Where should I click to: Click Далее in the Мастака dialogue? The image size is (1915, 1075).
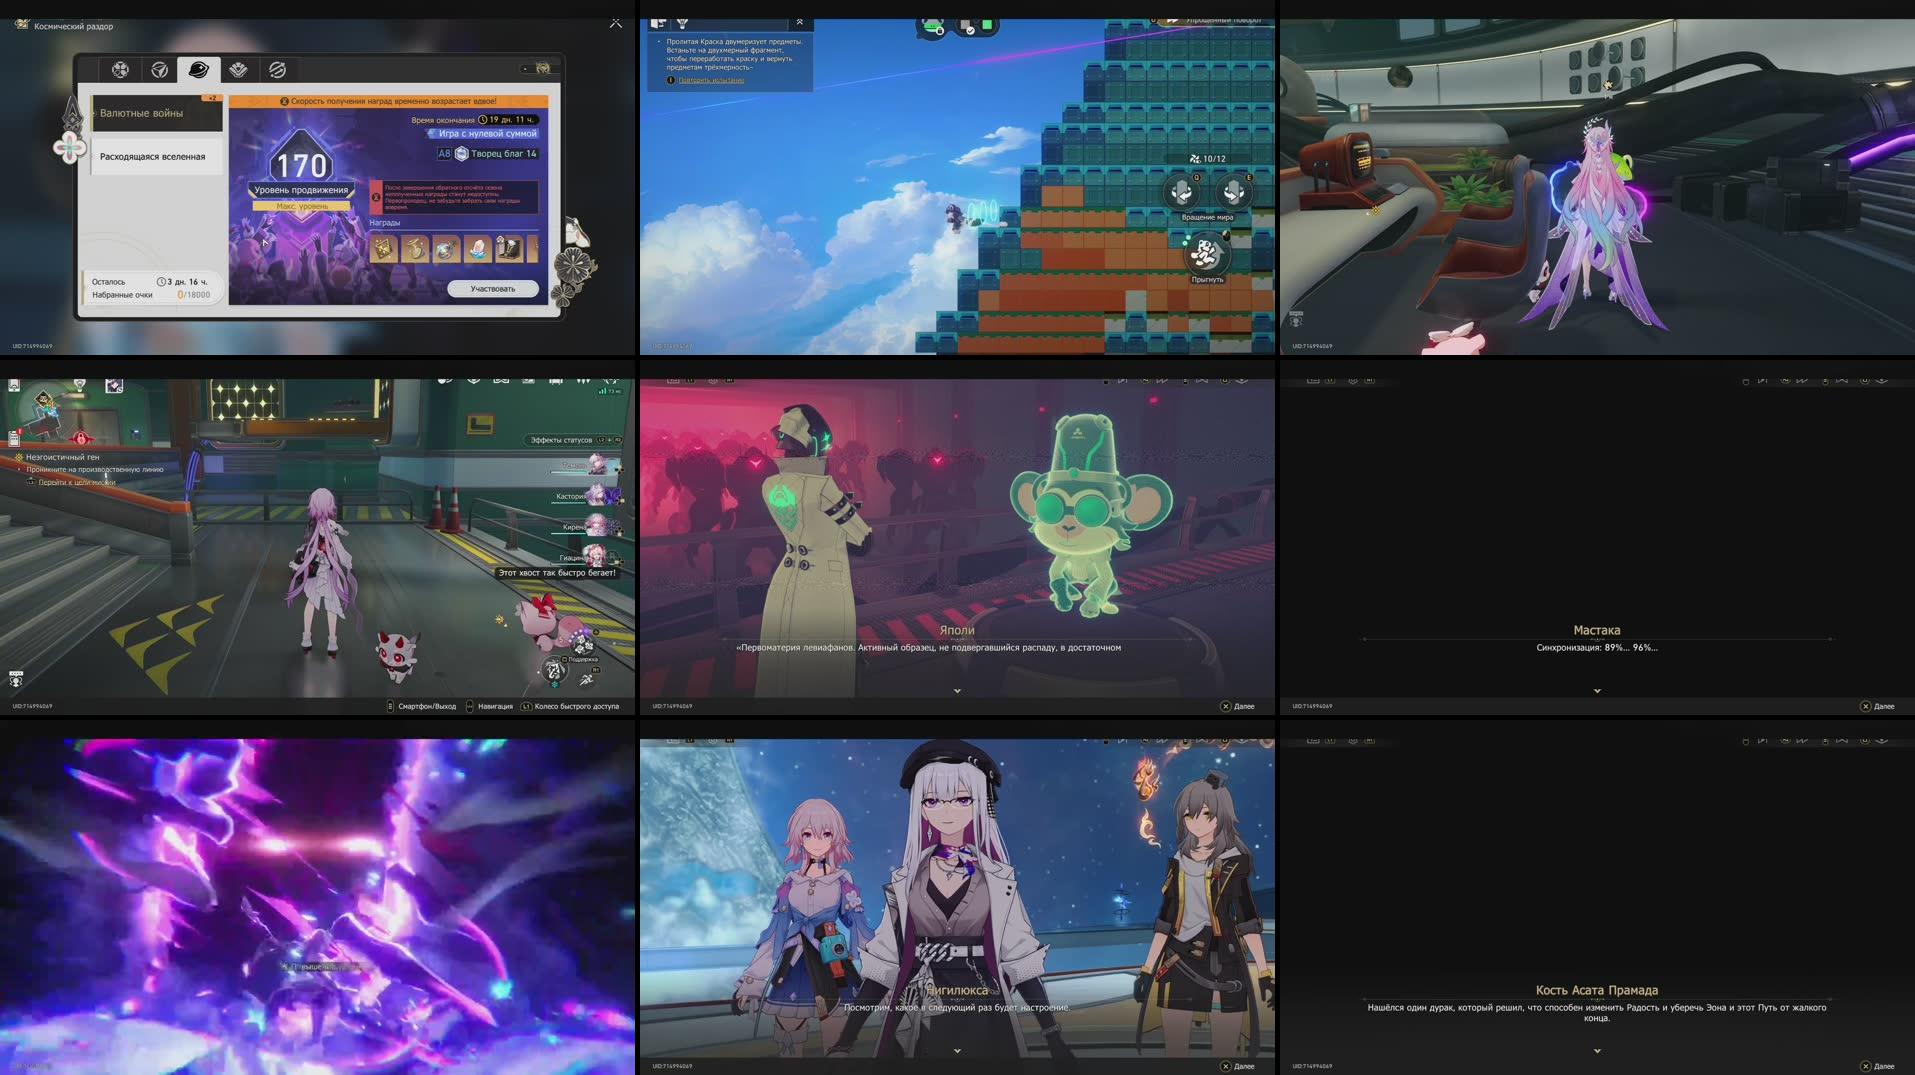(1878, 706)
